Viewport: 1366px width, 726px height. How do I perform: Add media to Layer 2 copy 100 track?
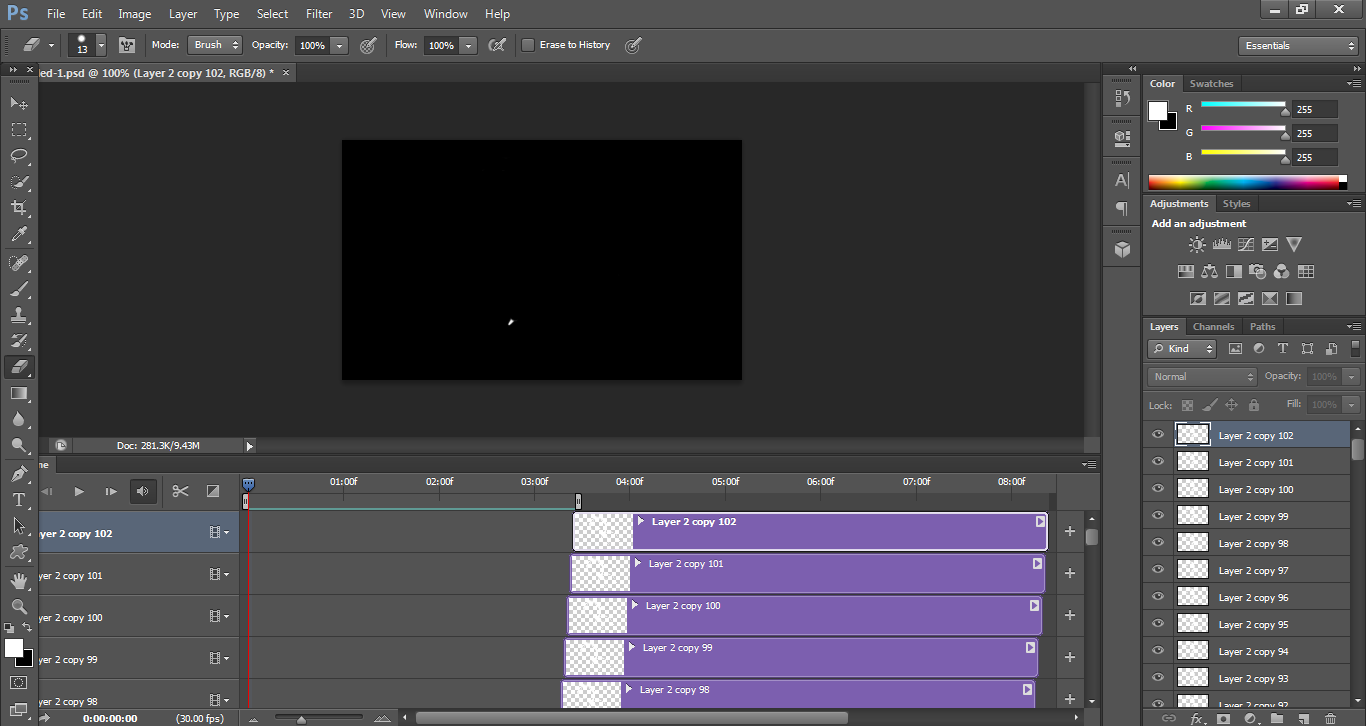coord(1069,616)
